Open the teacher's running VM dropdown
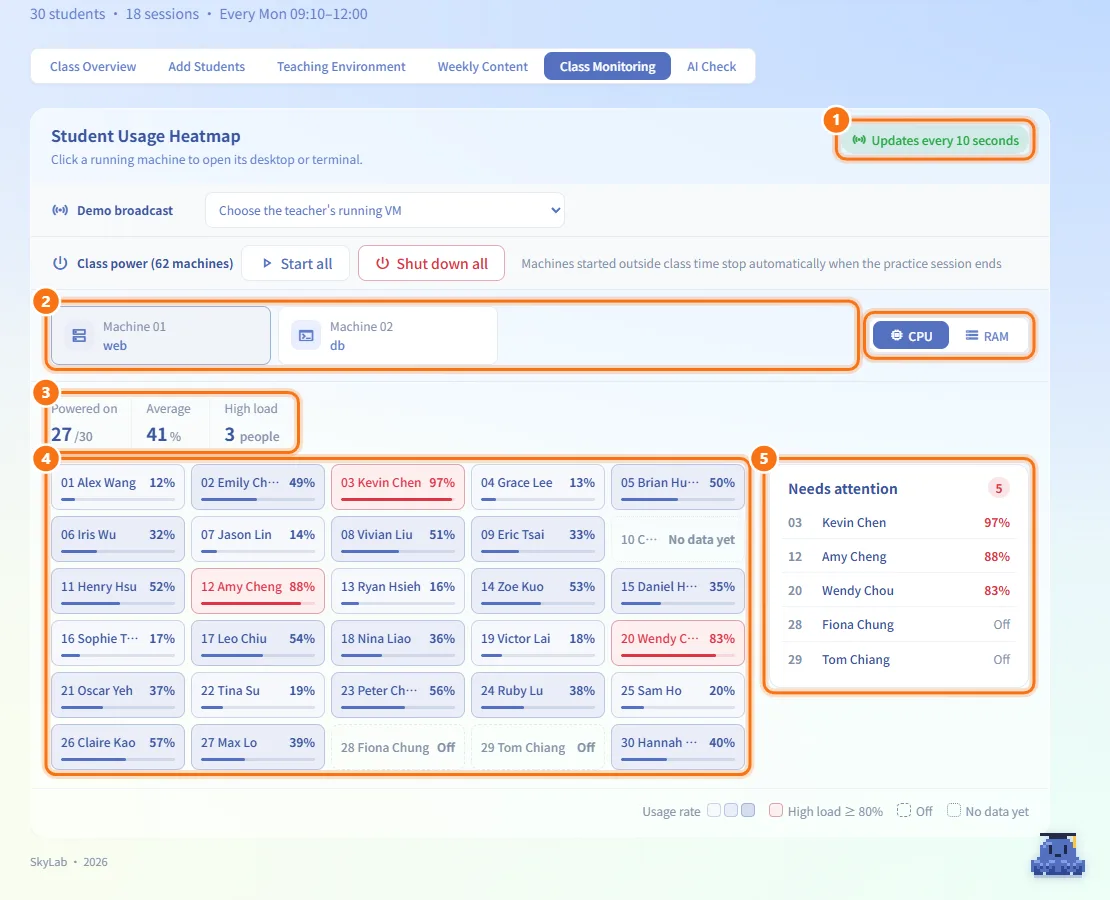The image size is (1110, 900). [x=384, y=210]
